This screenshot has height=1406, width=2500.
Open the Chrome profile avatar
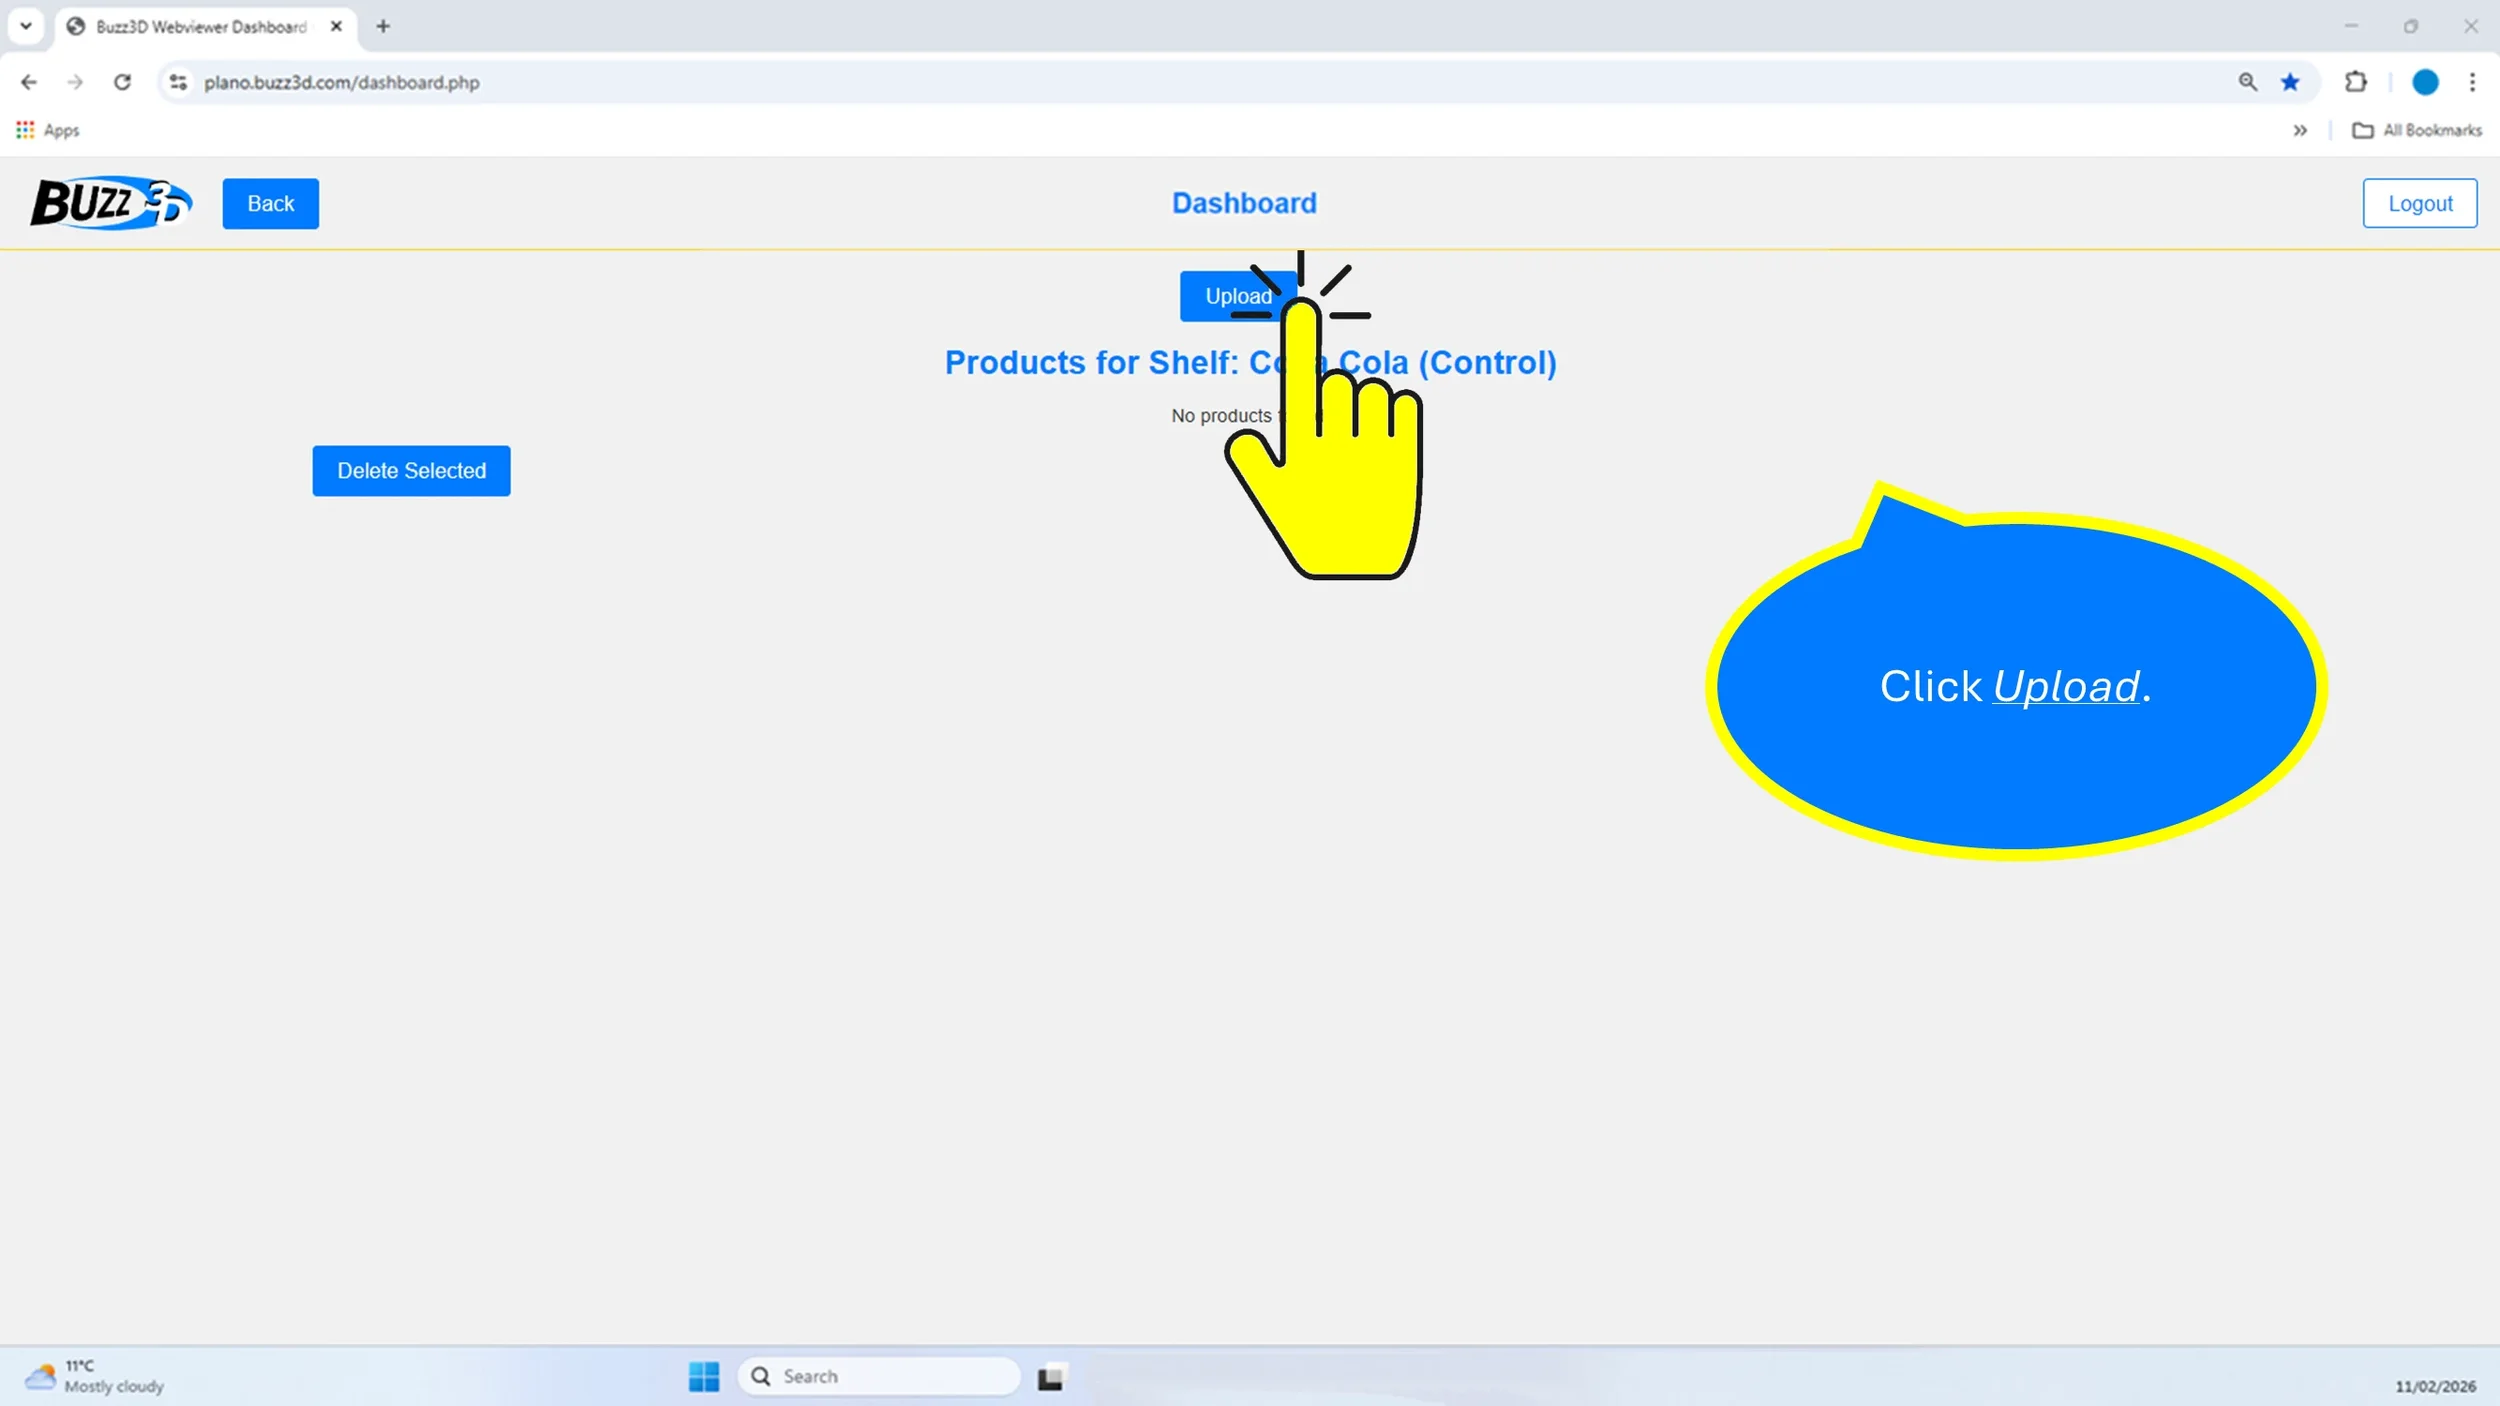point(2425,82)
